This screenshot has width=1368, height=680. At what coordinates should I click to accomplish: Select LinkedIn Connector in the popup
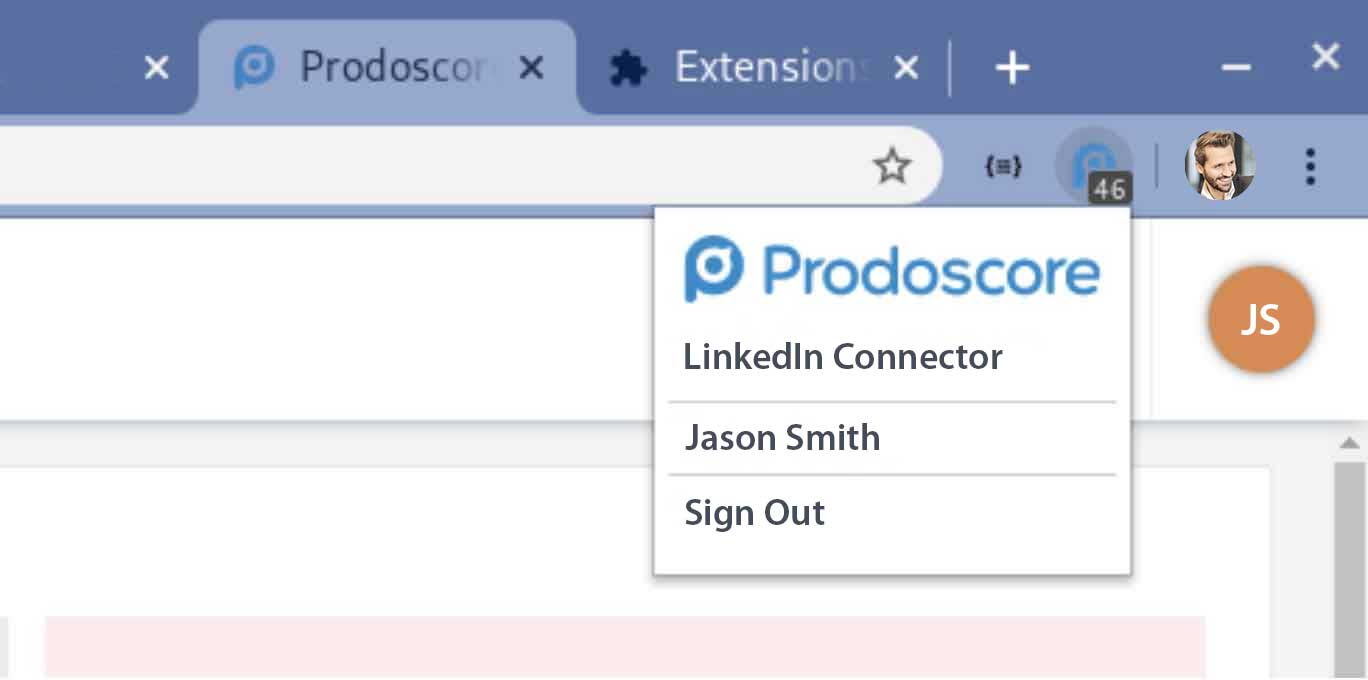[x=842, y=357]
